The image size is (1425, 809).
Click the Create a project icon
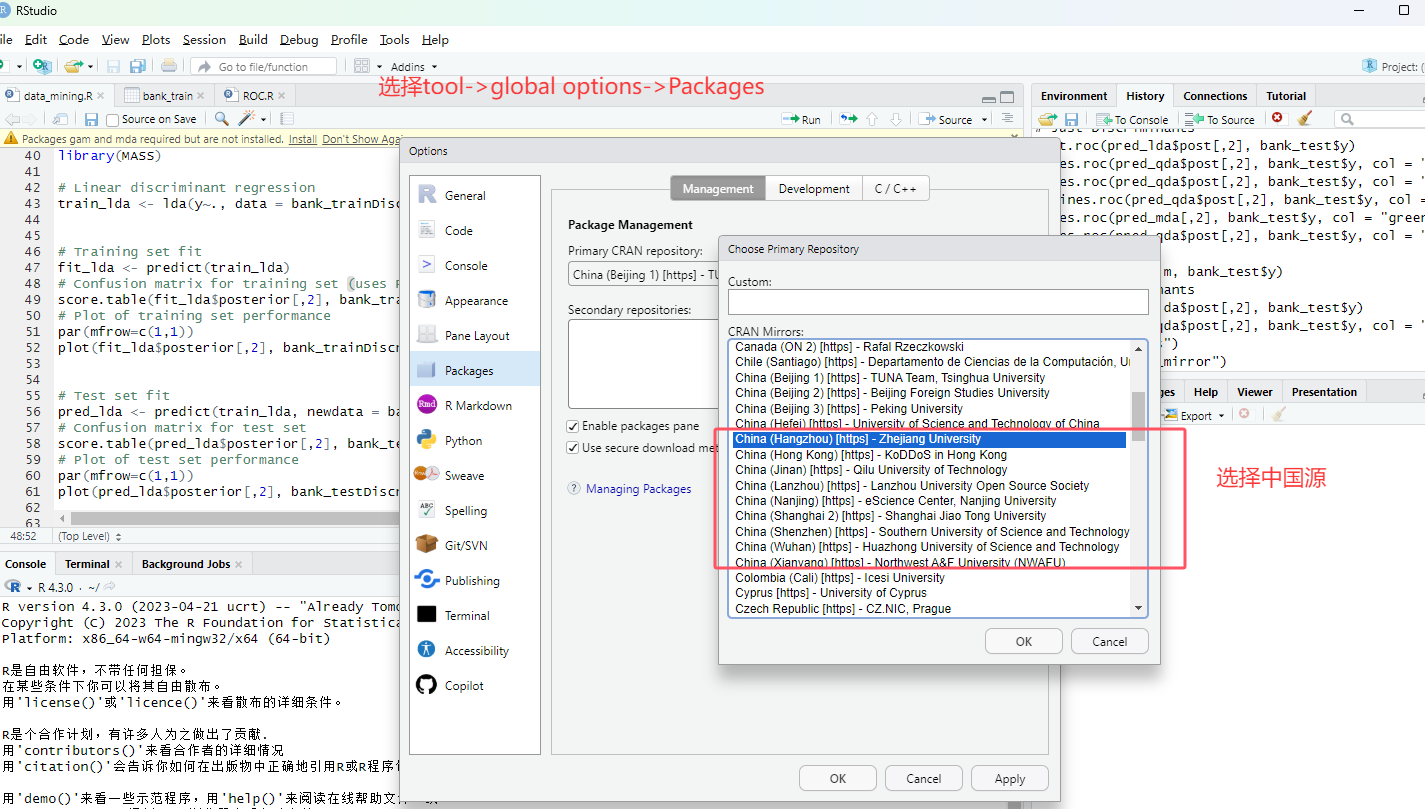click(41, 66)
